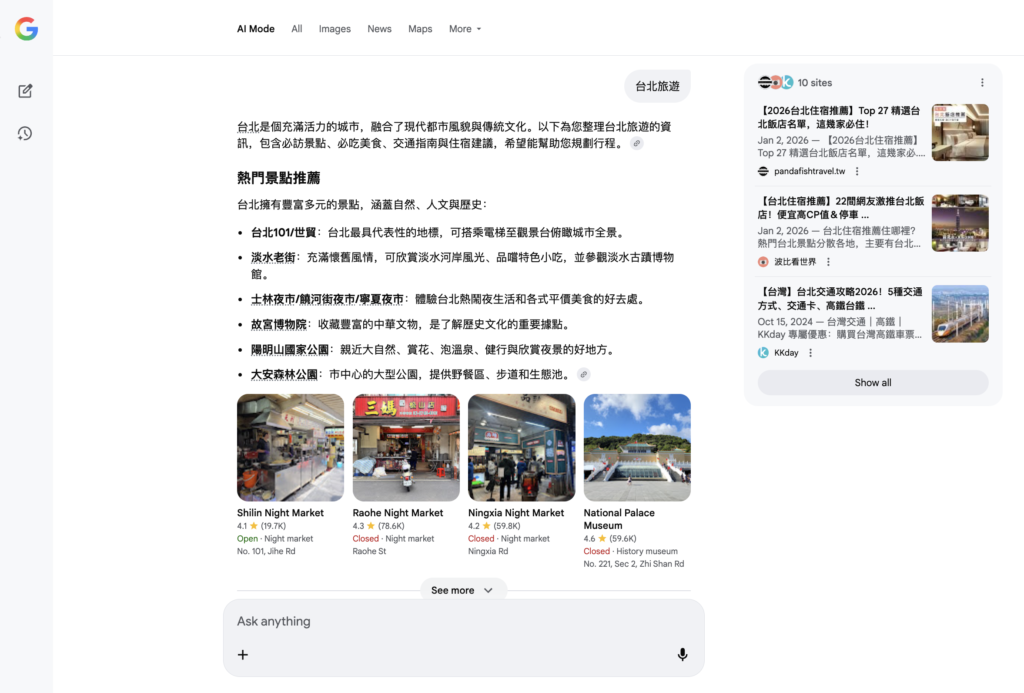Image resolution: width=1024 pixels, height=693 pixels.
Task: Open National Palace Museum photo card
Action: tap(637, 448)
